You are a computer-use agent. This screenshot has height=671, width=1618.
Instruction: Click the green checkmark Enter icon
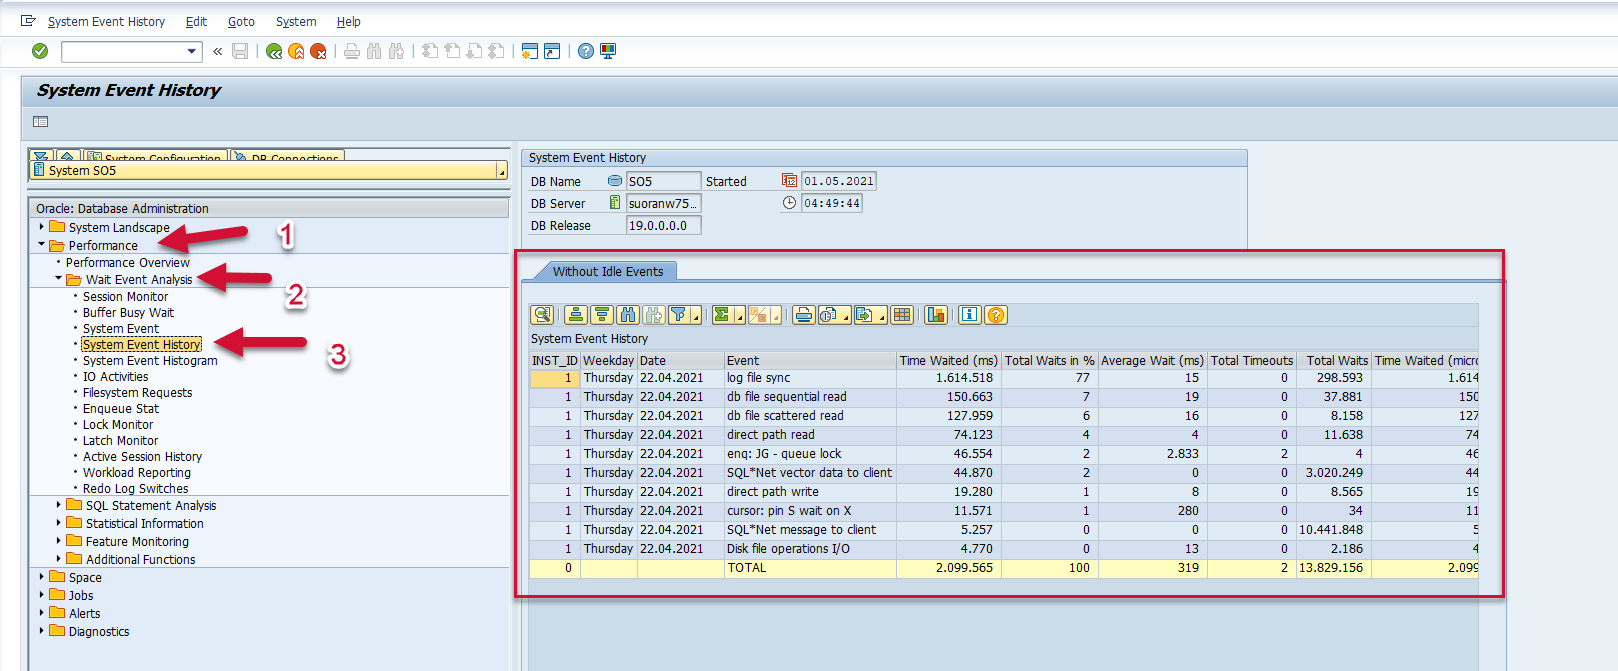40,51
